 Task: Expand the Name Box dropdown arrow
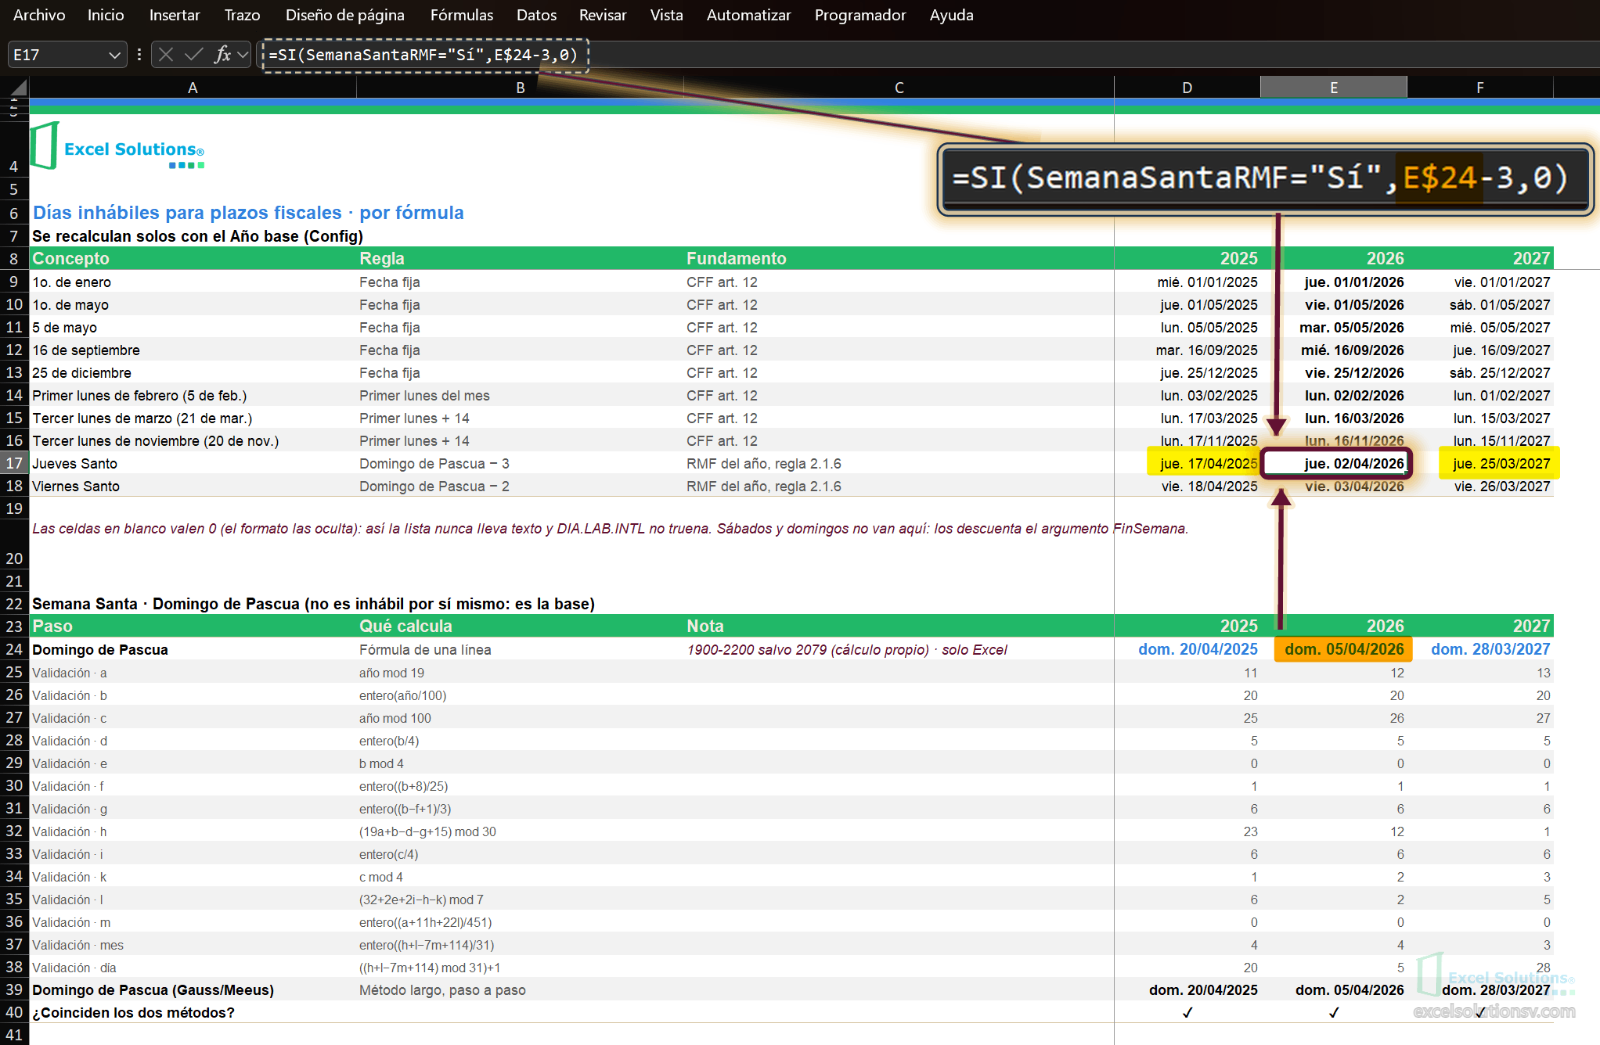point(114,55)
